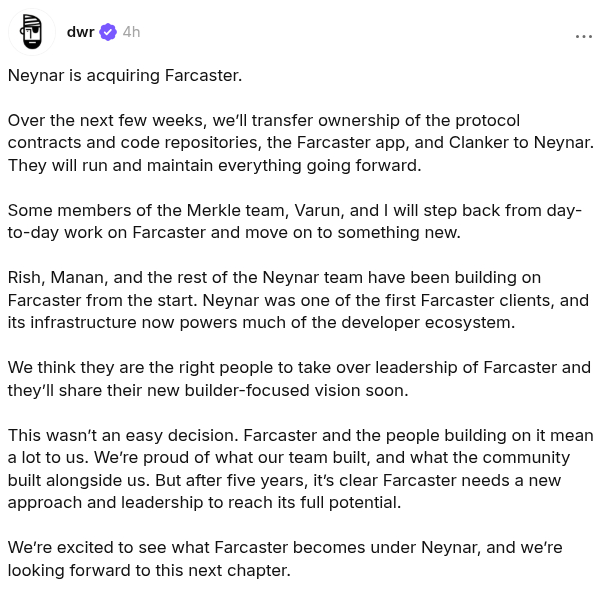Viewport: 601px width, 594px height.
Task: Open the dwr username profile link
Action: [x=80, y=32]
